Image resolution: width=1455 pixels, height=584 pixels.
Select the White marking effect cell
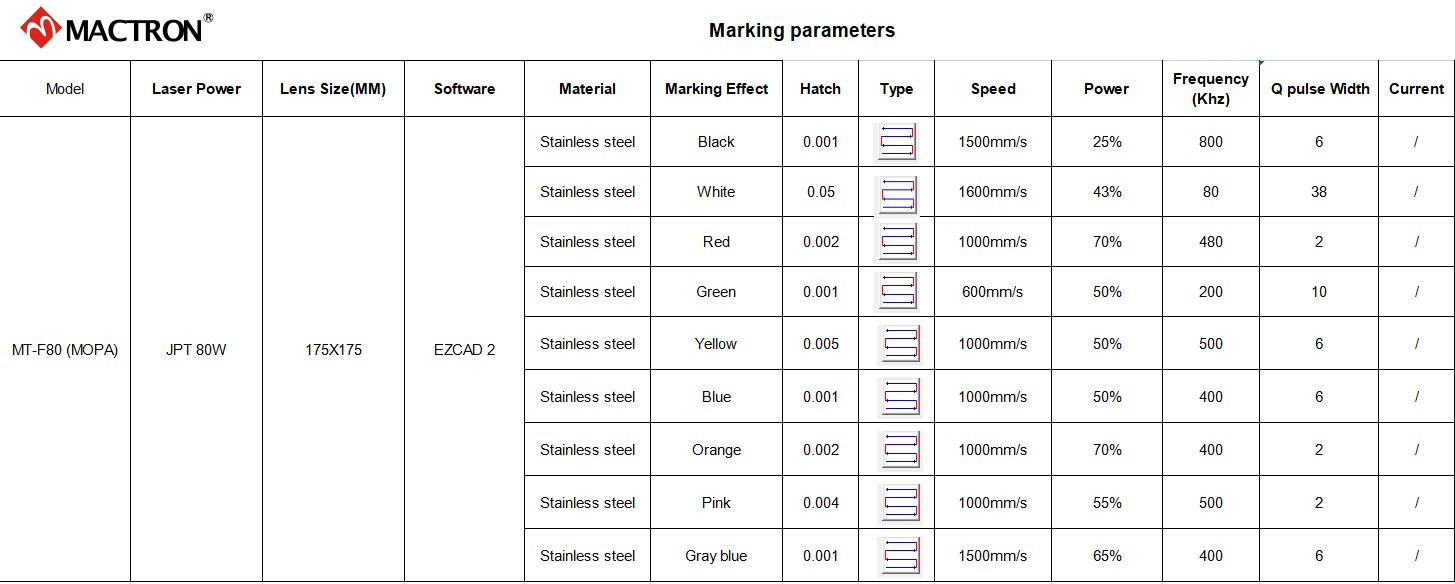pos(716,192)
